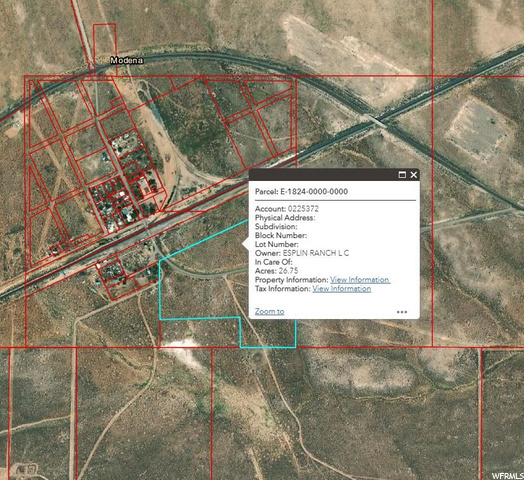Image resolution: width=524 pixels, height=480 pixels.
Task: Open Tax Information View Information link
Action: pos(342,288)
